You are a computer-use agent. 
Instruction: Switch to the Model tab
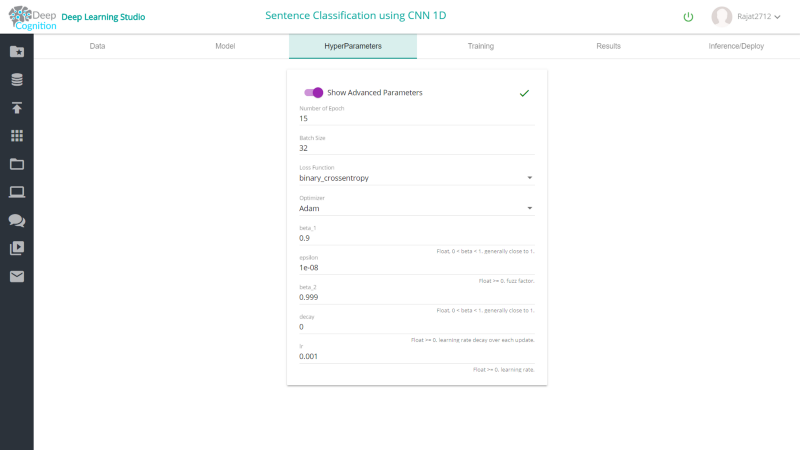click(x=225, y=46)
